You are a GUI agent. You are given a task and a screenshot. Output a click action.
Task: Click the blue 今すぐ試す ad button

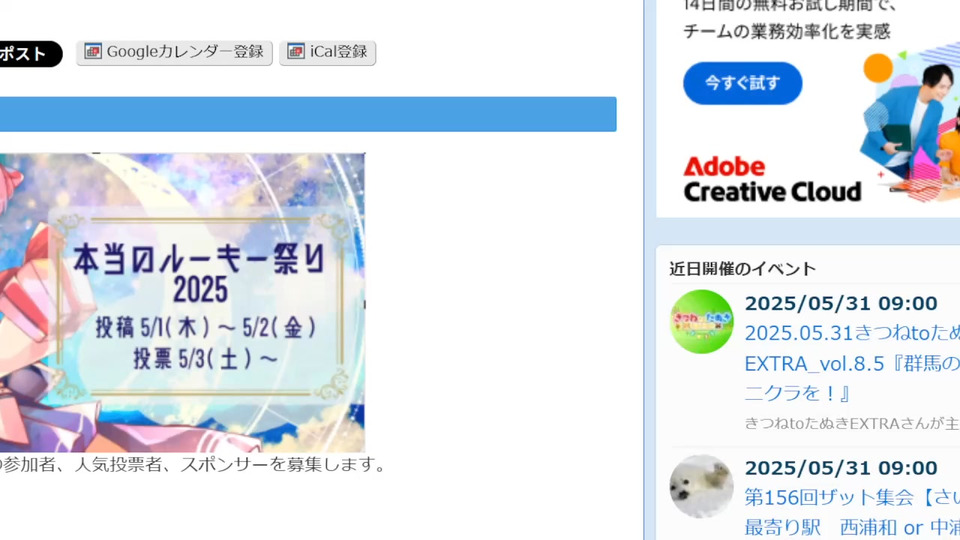(743, 83)
